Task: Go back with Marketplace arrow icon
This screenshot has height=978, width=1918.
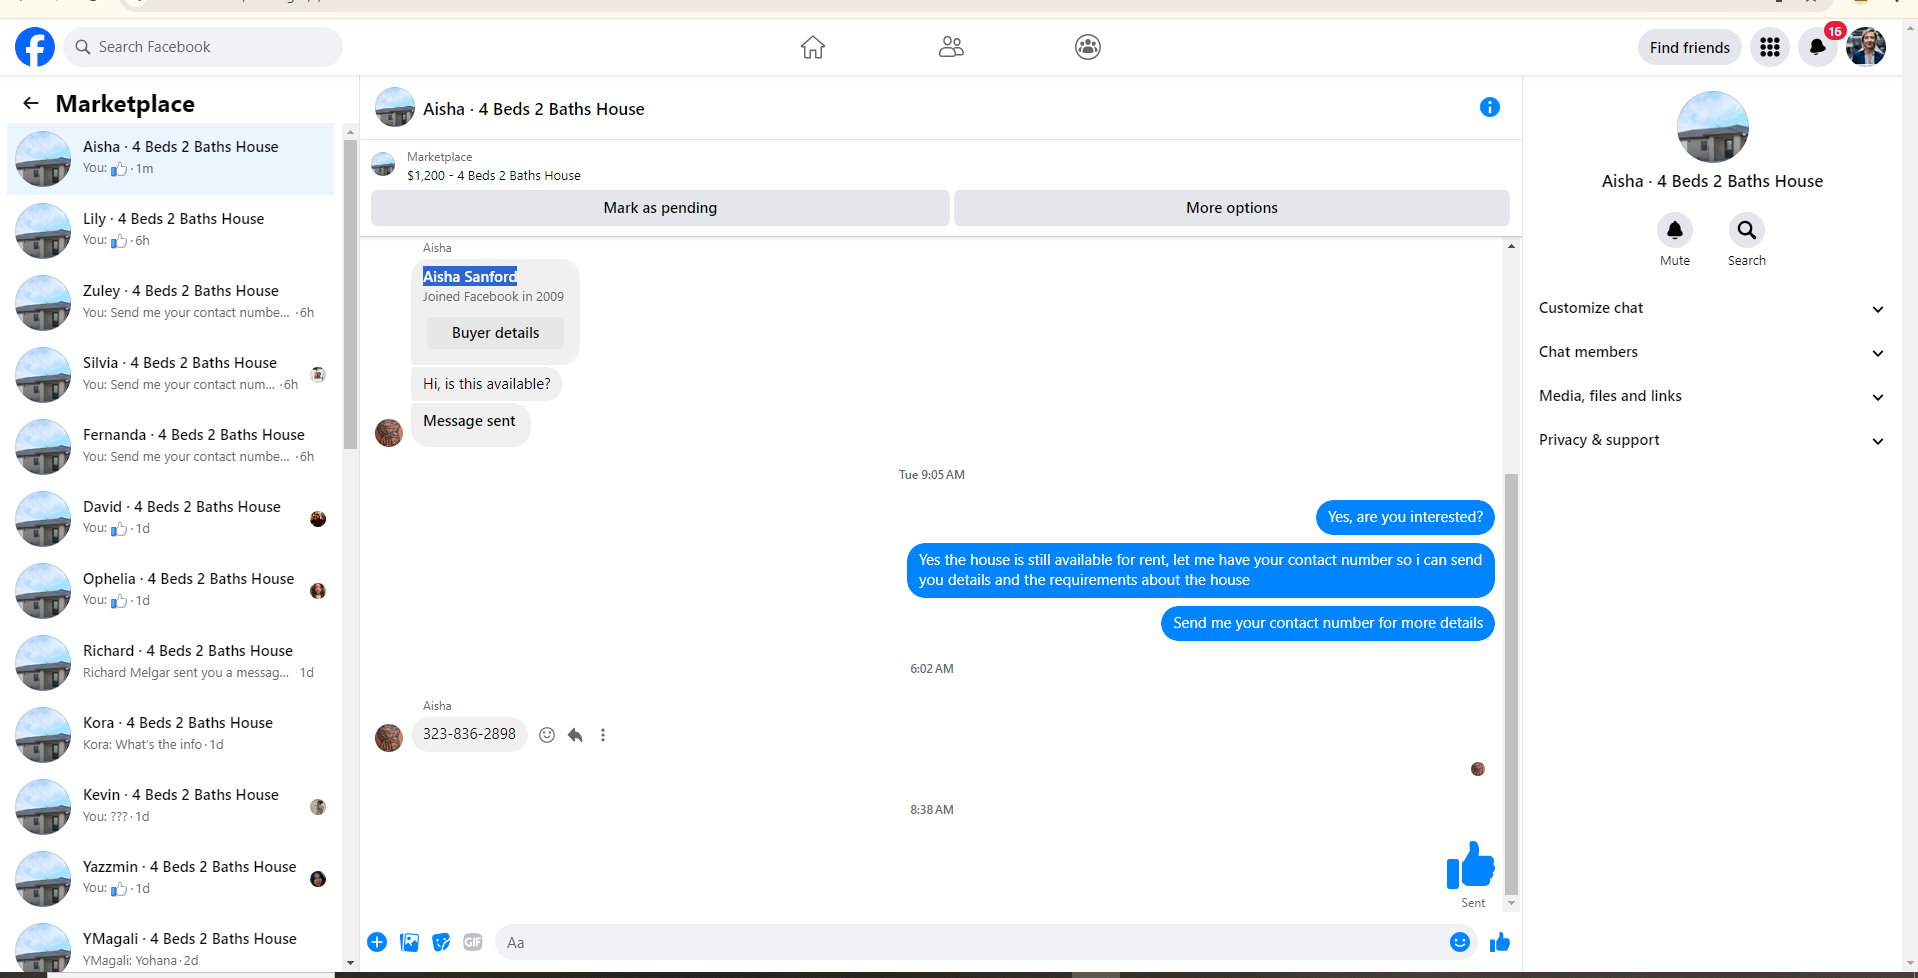Action: pyautogui.click(x=31, y=103)
